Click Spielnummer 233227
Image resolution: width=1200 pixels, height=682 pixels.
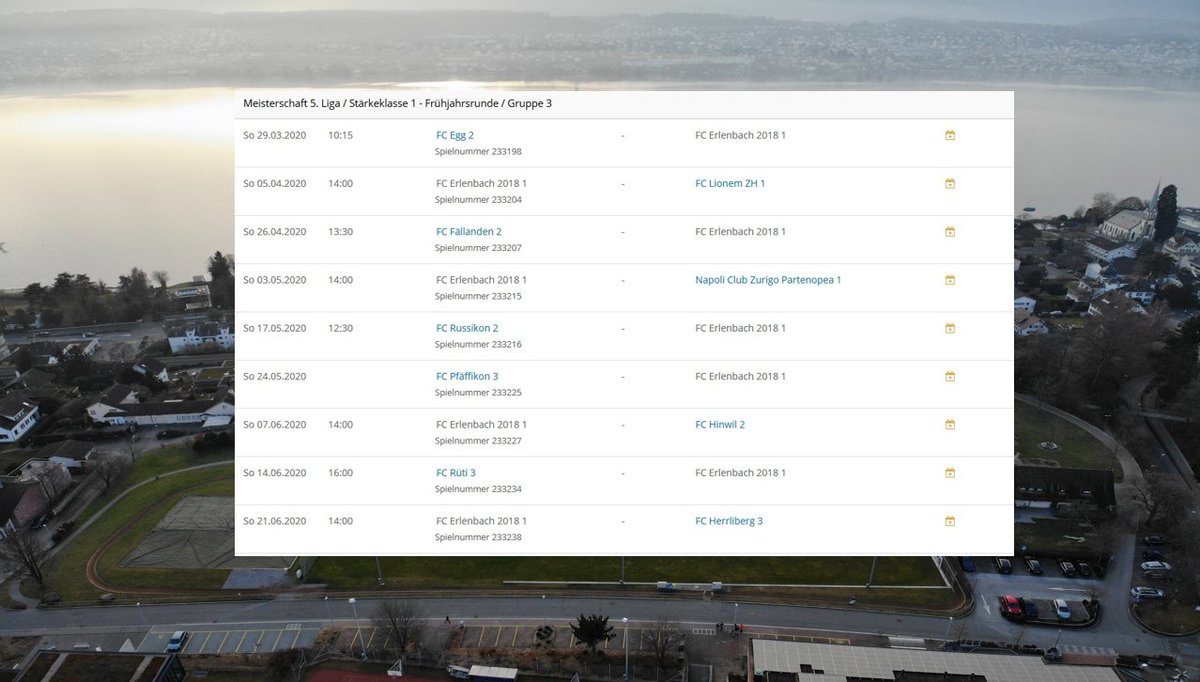coord(478,441)
